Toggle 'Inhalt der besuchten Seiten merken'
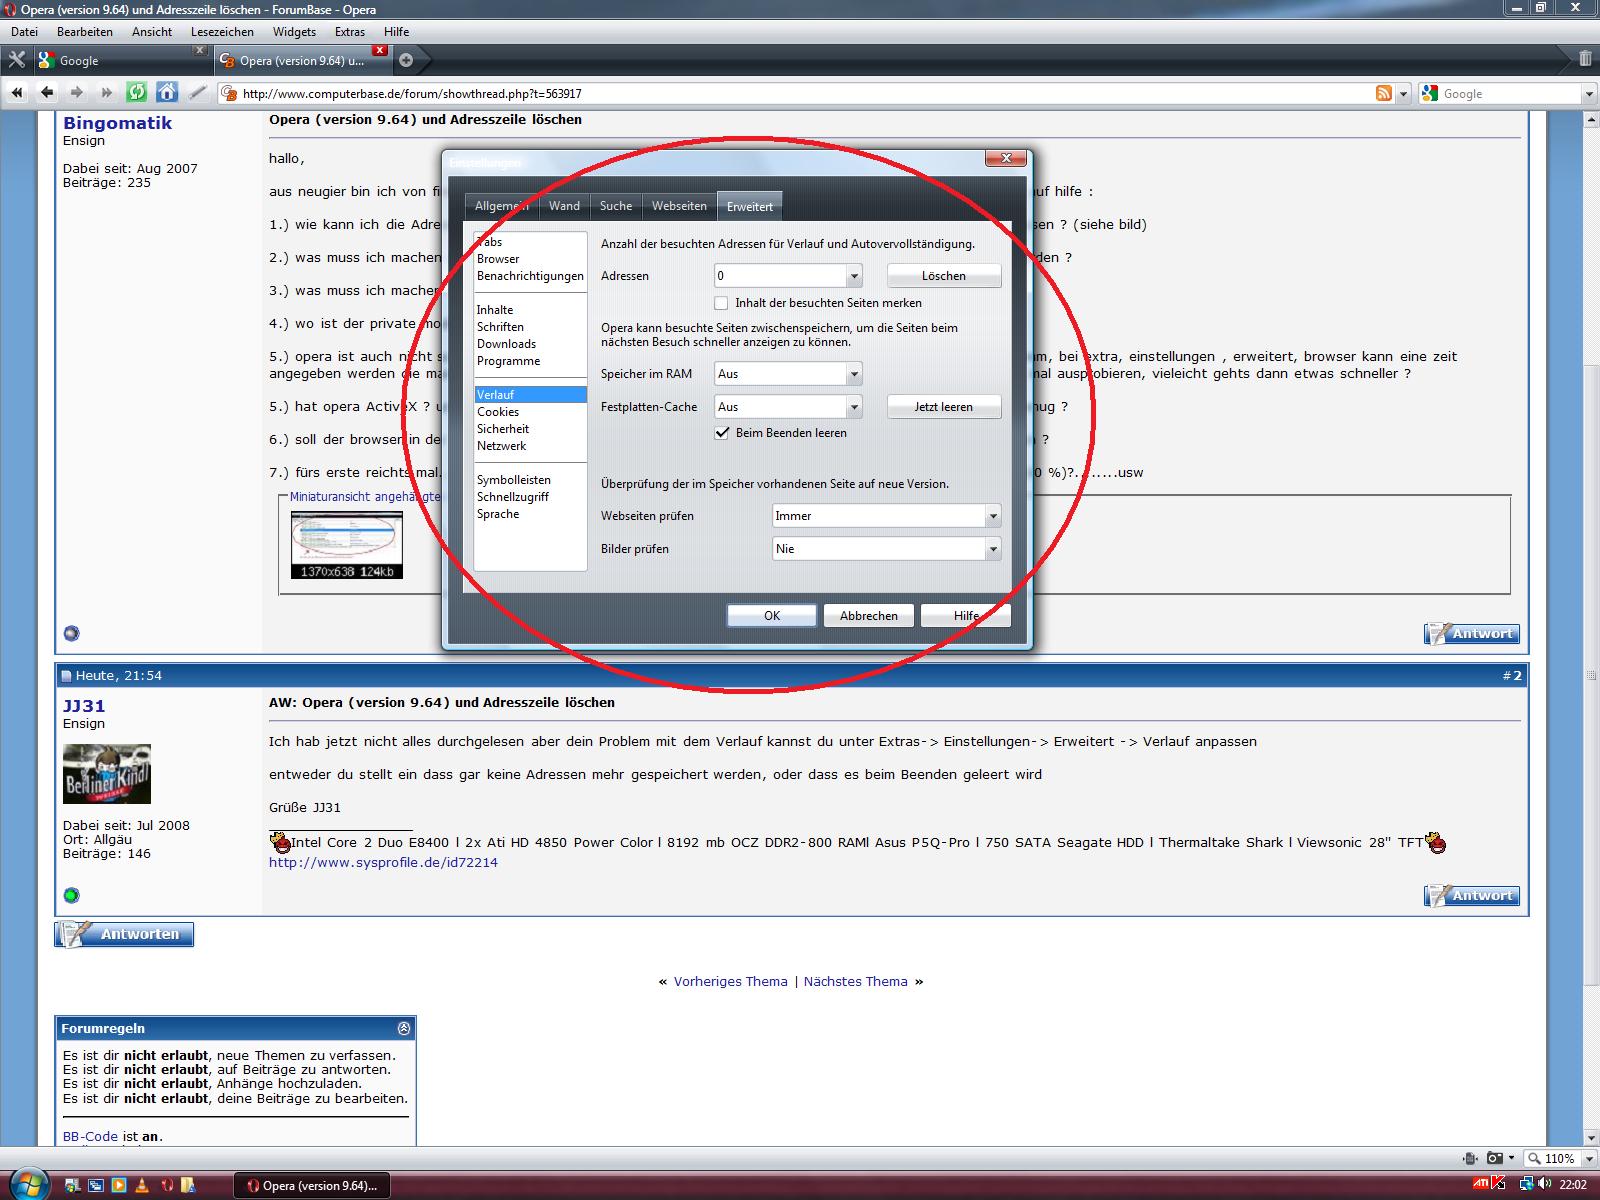Image resolution: width=1600 pixels, height=1200 pixels. (x=721, y=303)
